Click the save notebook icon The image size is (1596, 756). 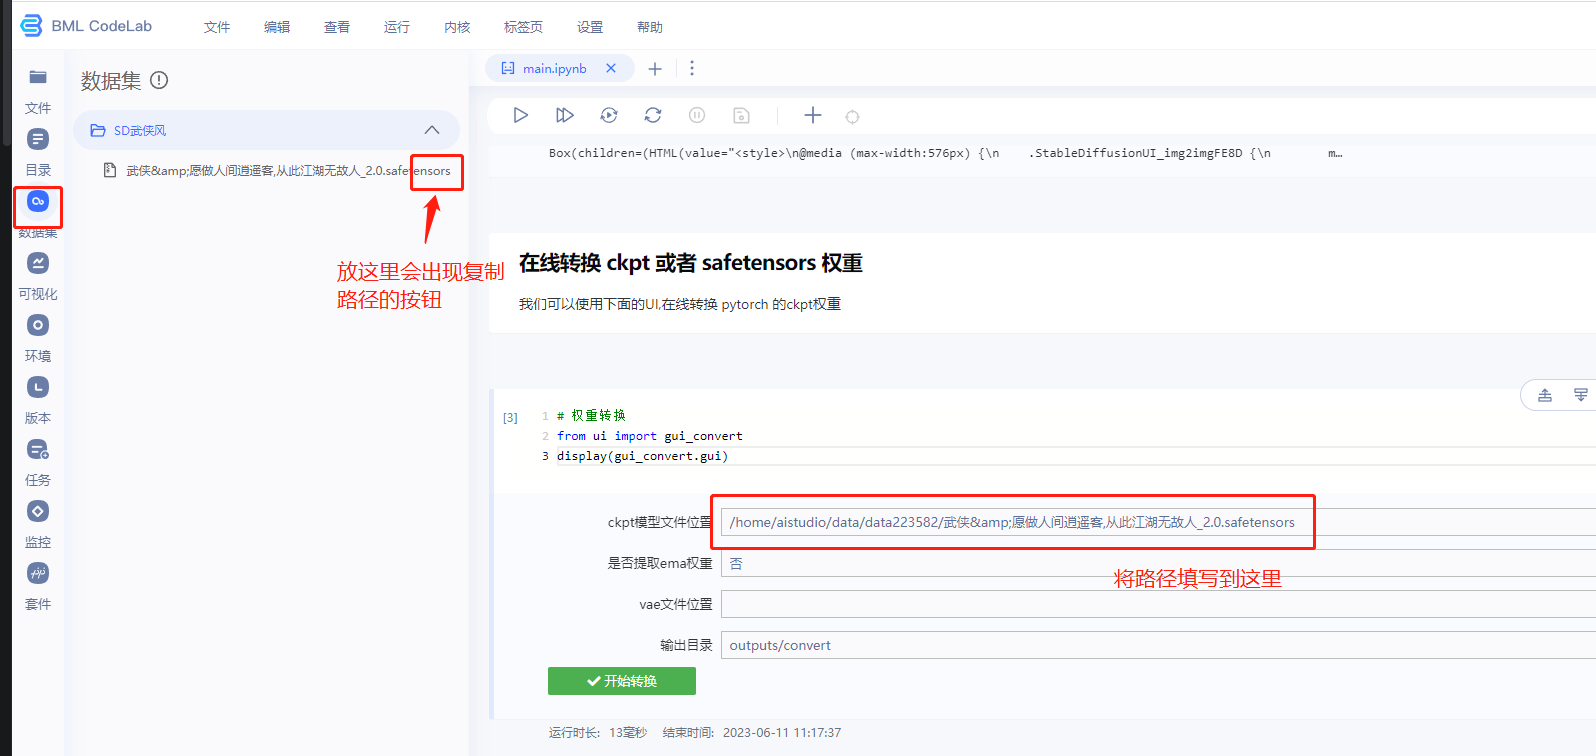click(x=741, y=115)
